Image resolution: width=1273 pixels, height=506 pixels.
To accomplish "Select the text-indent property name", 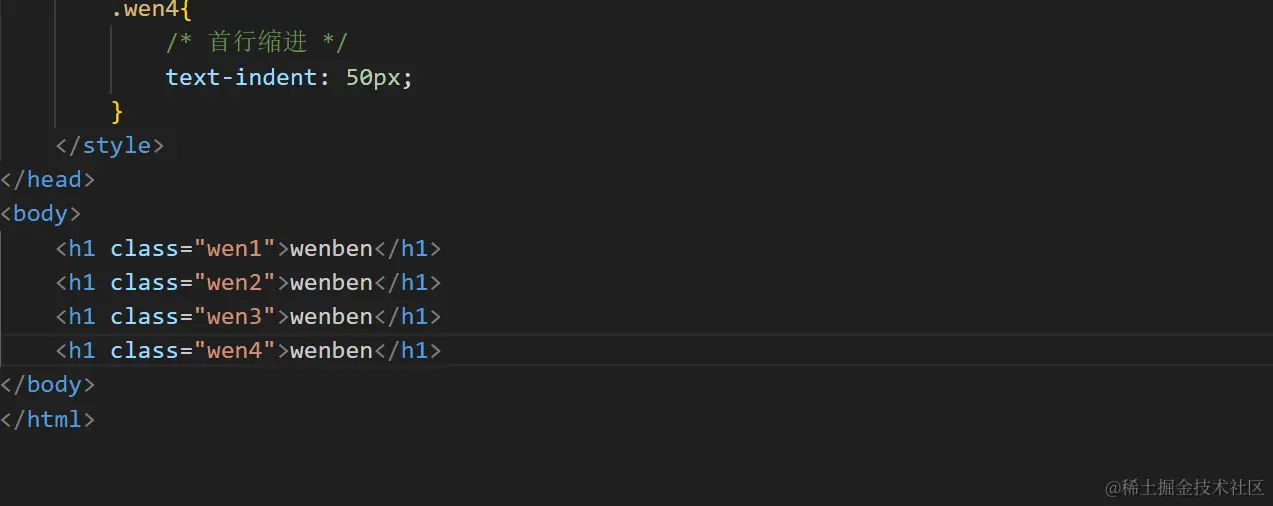I will pyautogui.click(x=241, y=77).
